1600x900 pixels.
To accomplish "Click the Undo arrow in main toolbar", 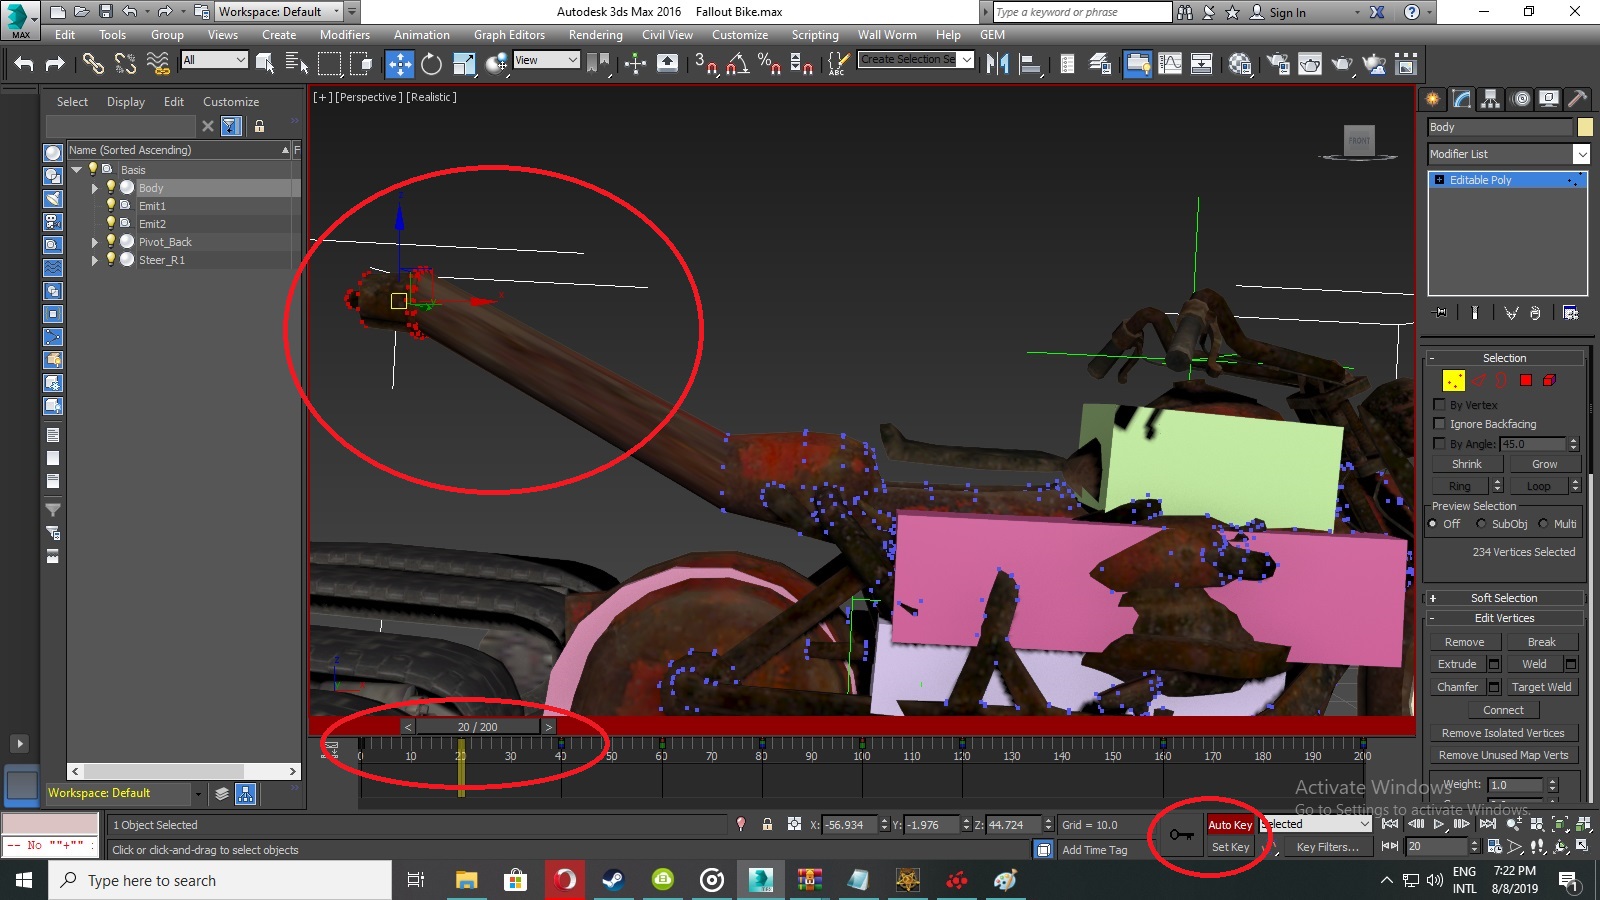I will [x=24, y=64].
